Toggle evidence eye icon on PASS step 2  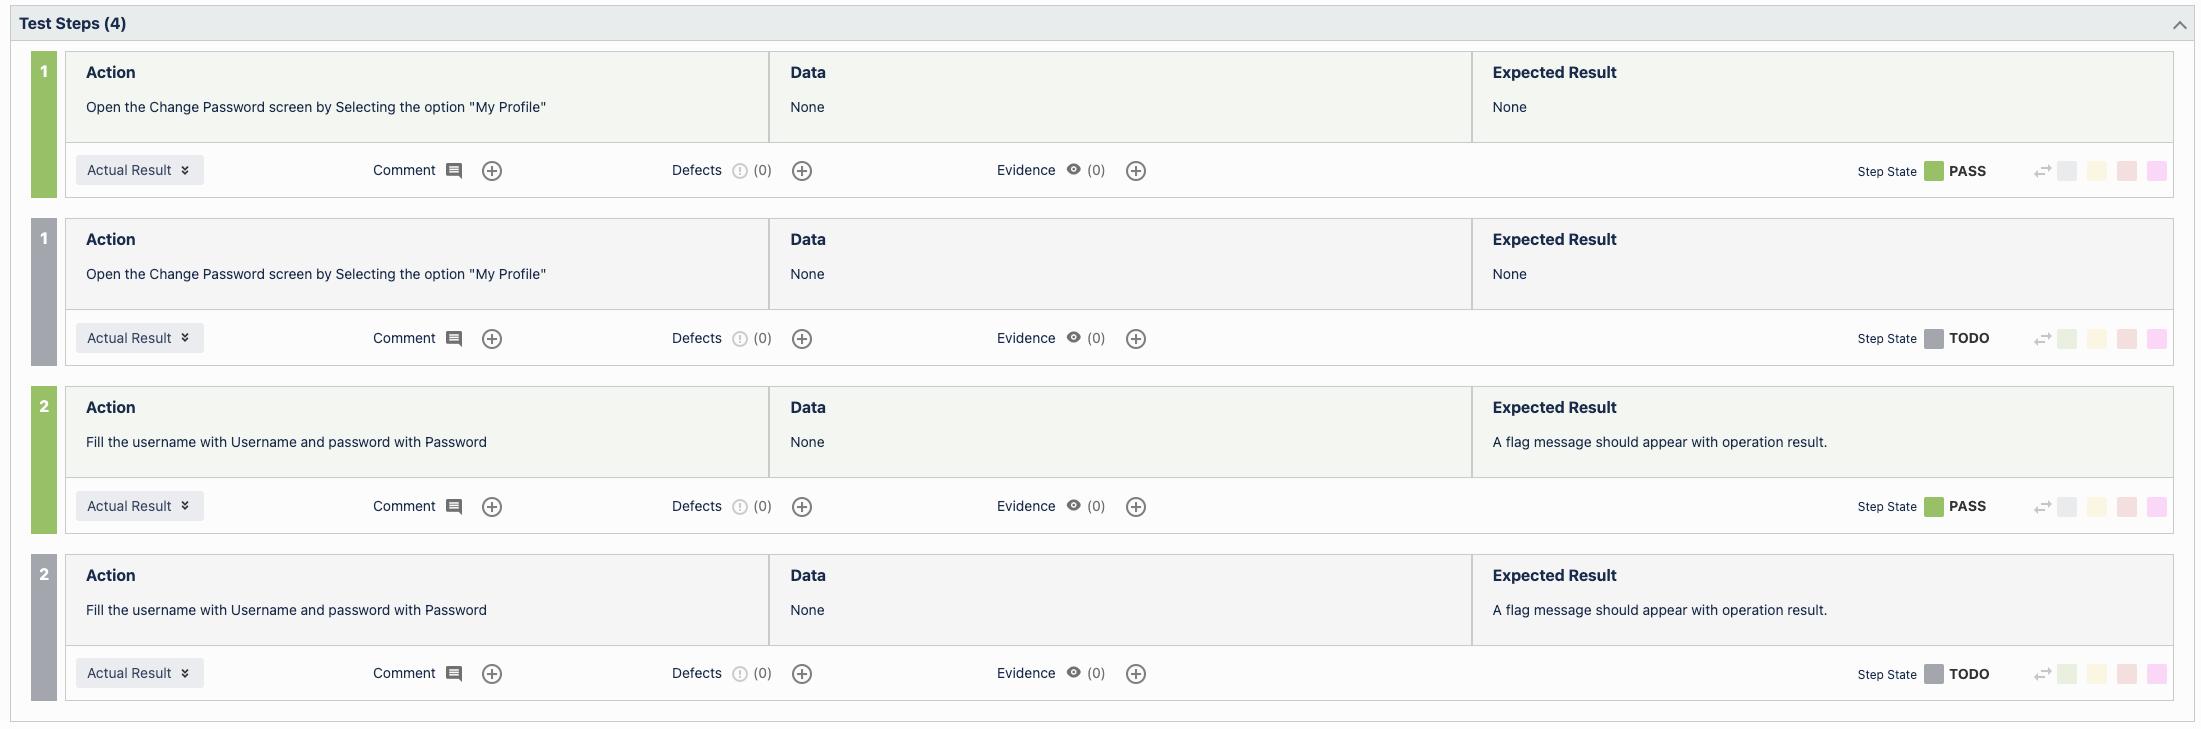[x=1073, y=506]
